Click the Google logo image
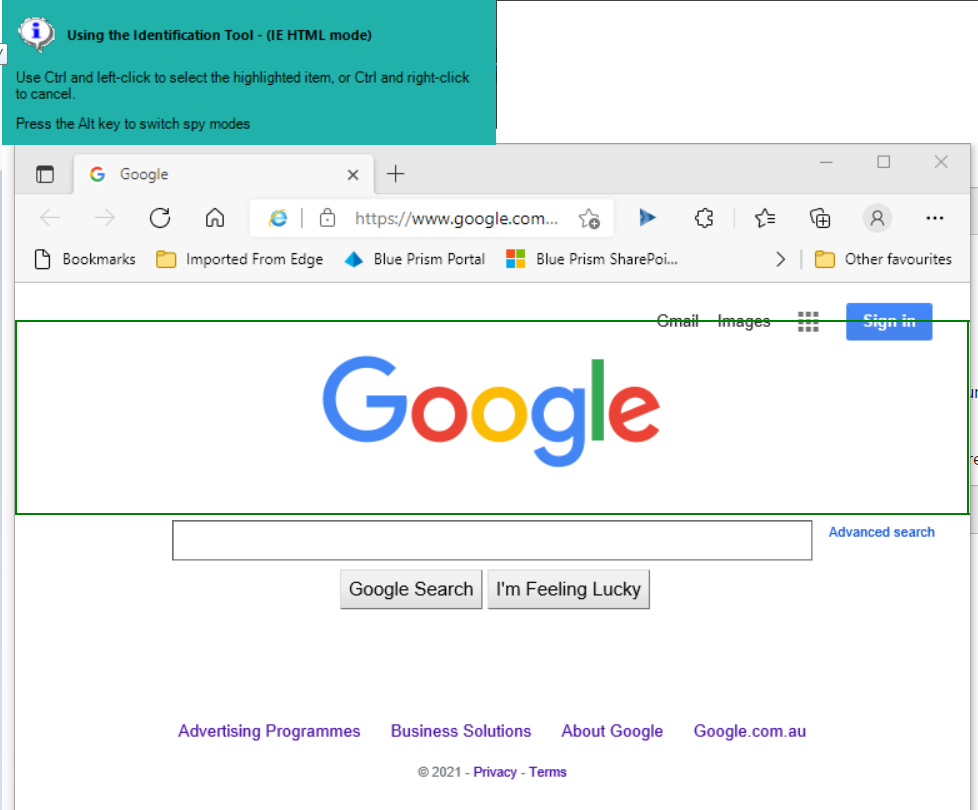The height and width of the screenshot is (810, 978). point(491,411)
